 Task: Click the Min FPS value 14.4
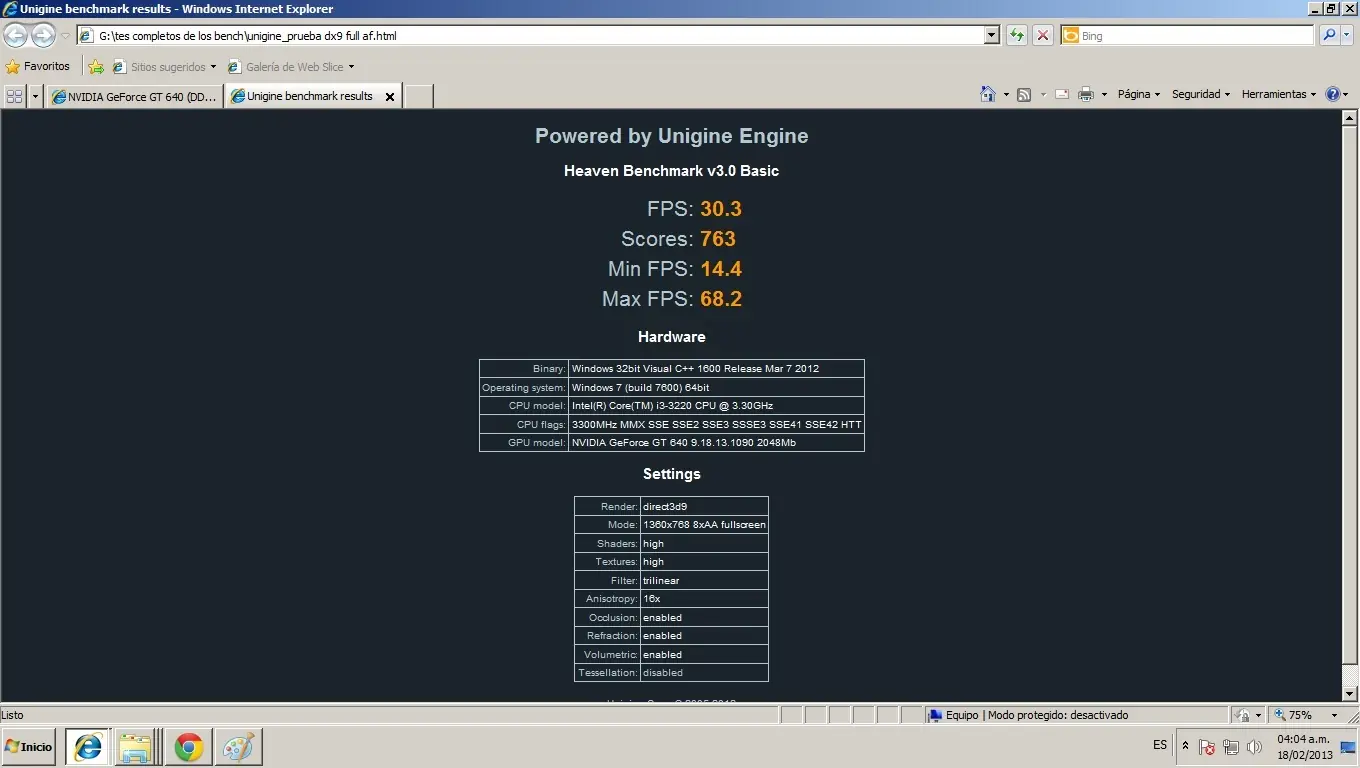point(721,269)
